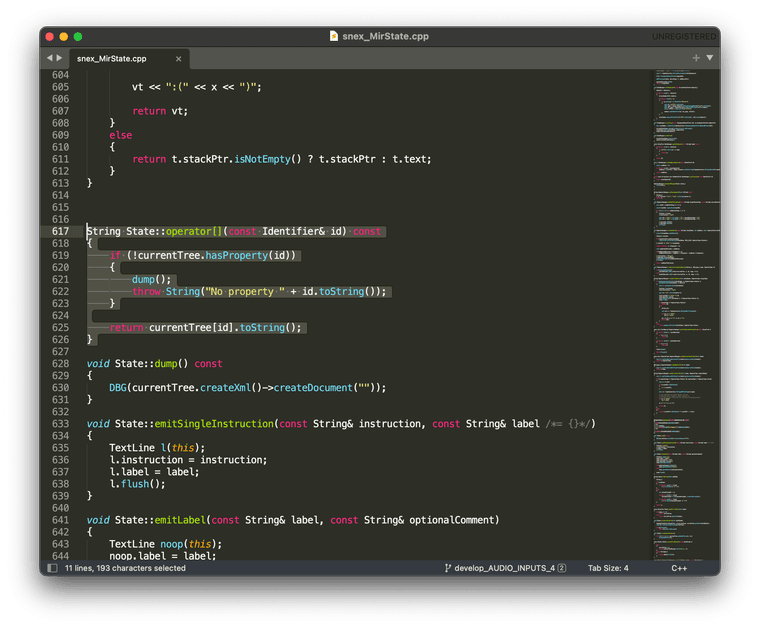Click 'emitLabel' function name on line 641
Image resolution: width=760 pixels, height=628 pixels.
click(180, 520)
